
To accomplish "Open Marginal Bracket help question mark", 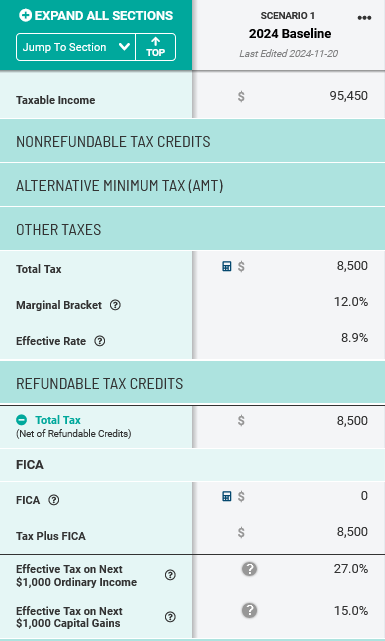I will [x=115, y=305].
